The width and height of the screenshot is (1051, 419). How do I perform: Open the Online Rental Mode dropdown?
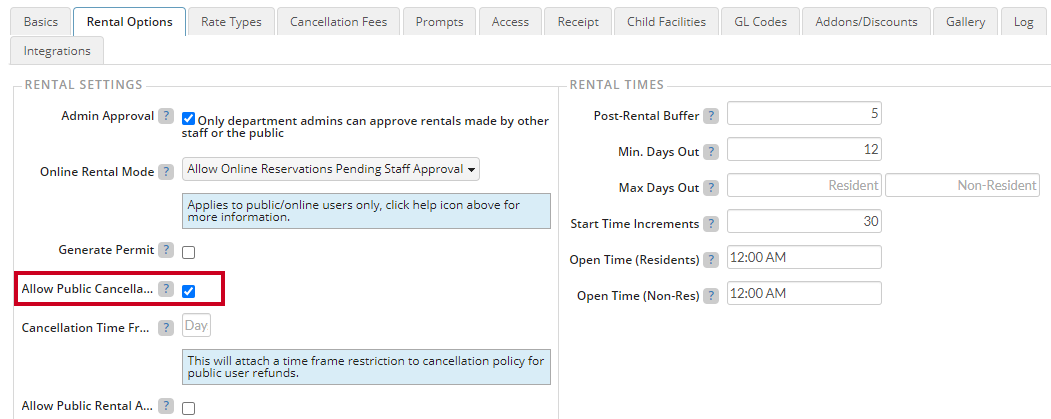[x=331, y=170]
